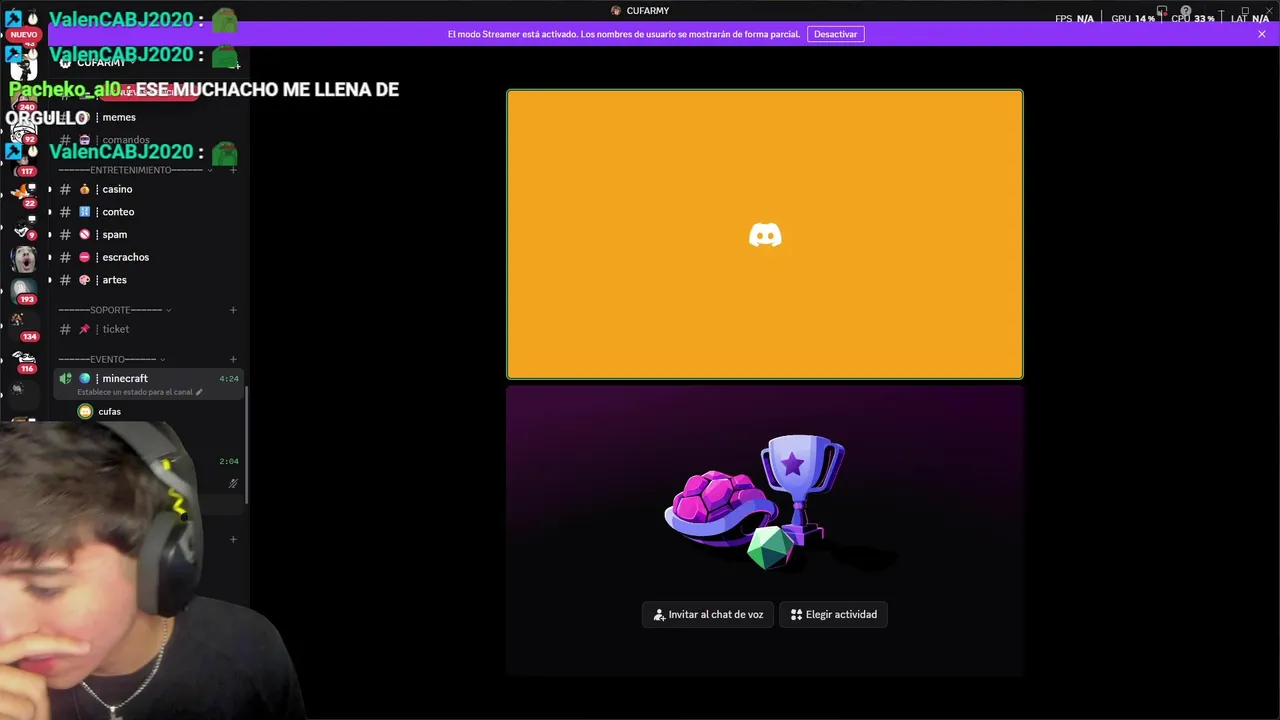Screen dimensions: 1280x720
Task: Select the minecraft voice channel
Action: click(148, 384)
